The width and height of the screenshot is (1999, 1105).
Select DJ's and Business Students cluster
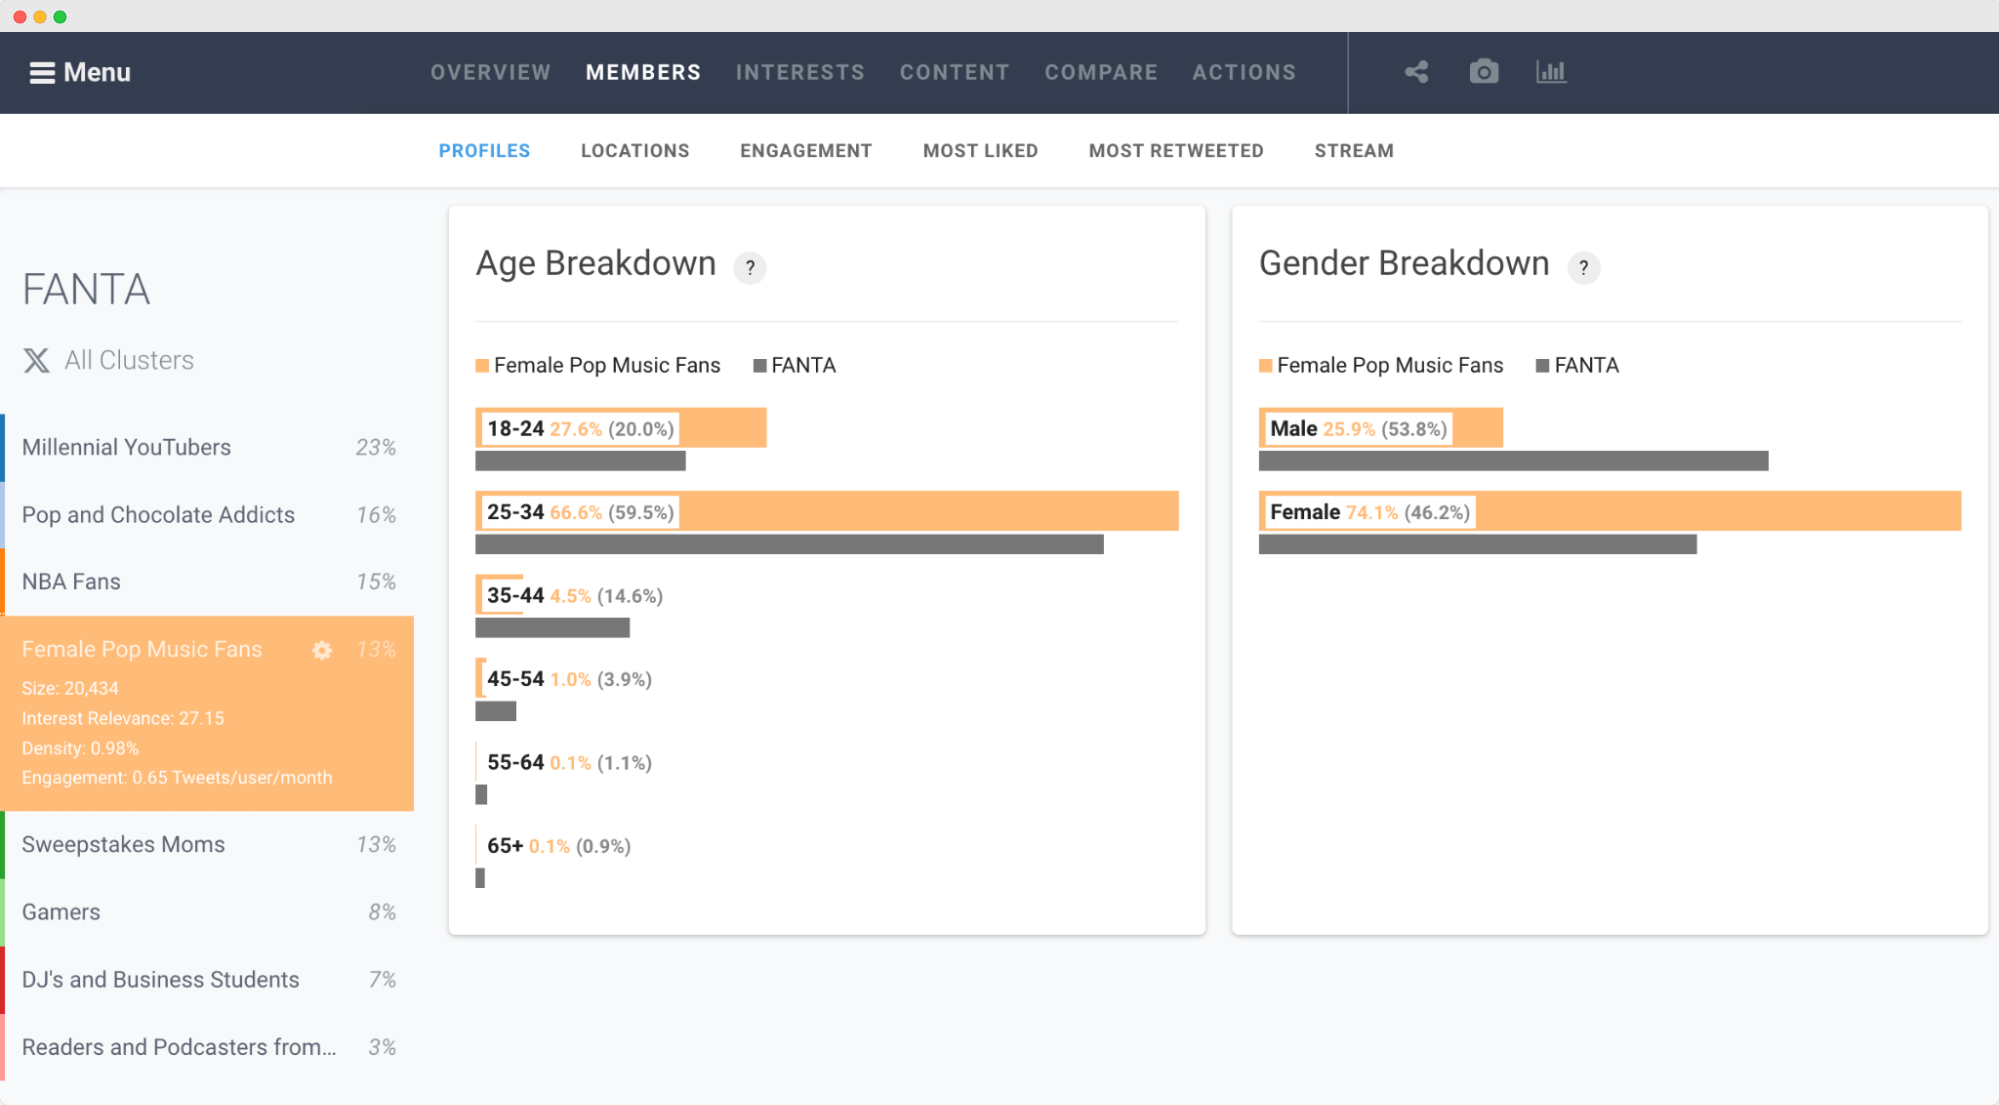(x=207, y=980)
